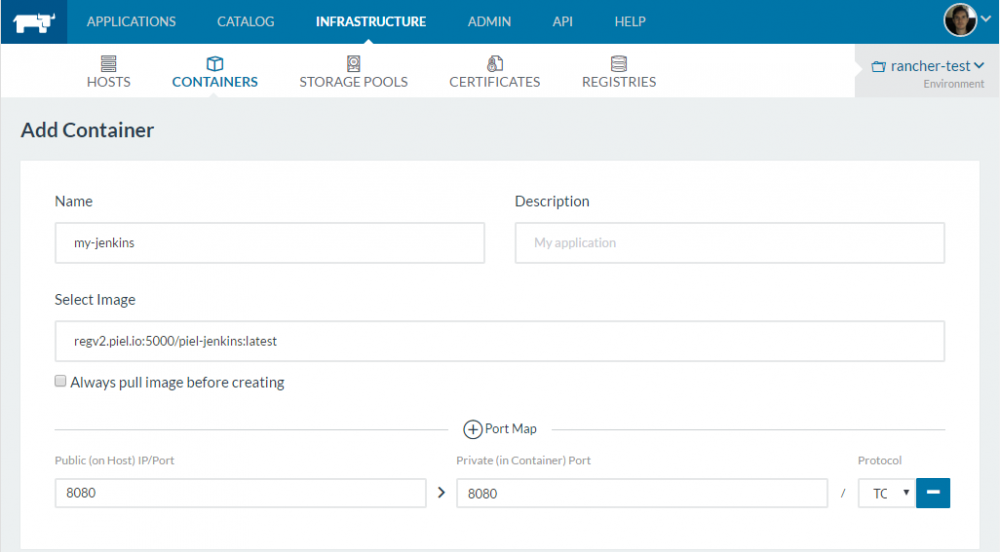The width and height of the screenshot is (1000, 552).
Task: Click the environment folder icon
Action: [x=879, y=66]
